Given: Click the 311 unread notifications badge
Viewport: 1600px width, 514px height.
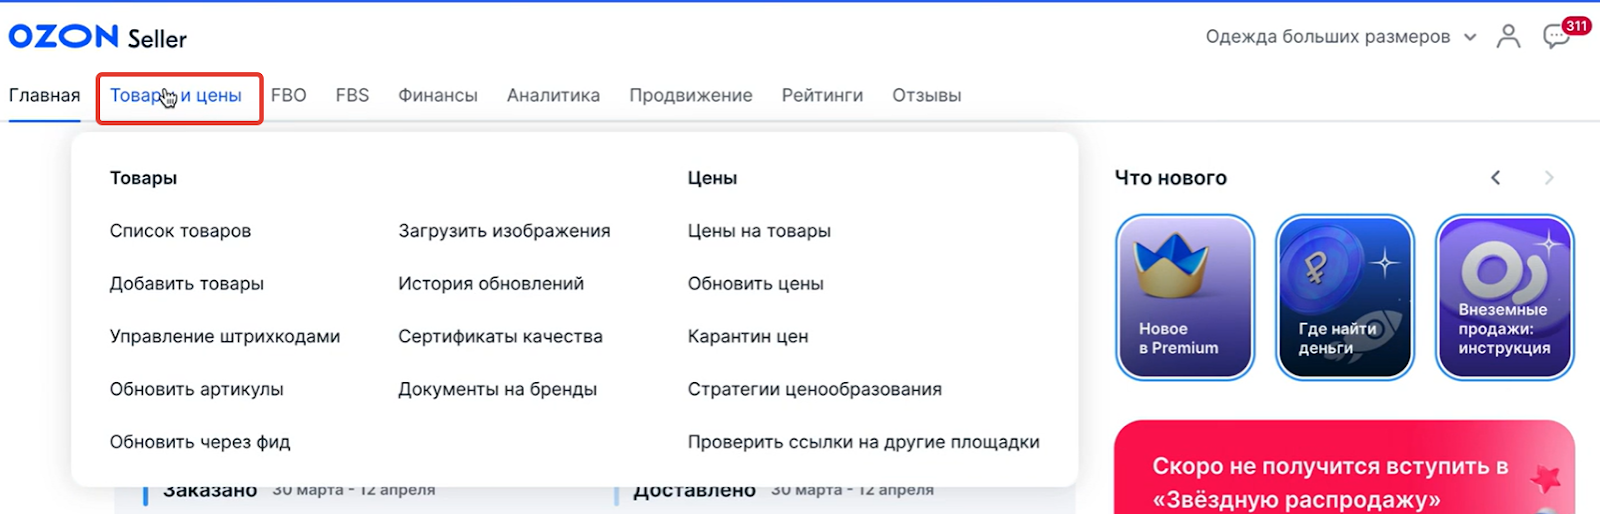Looking at the screenshot, I should (1577, 26).
